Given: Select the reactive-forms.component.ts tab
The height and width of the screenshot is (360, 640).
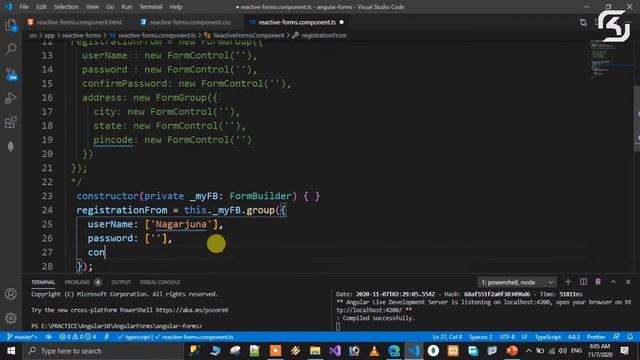Looking at the screenshot, I should (x=297, y=22).
